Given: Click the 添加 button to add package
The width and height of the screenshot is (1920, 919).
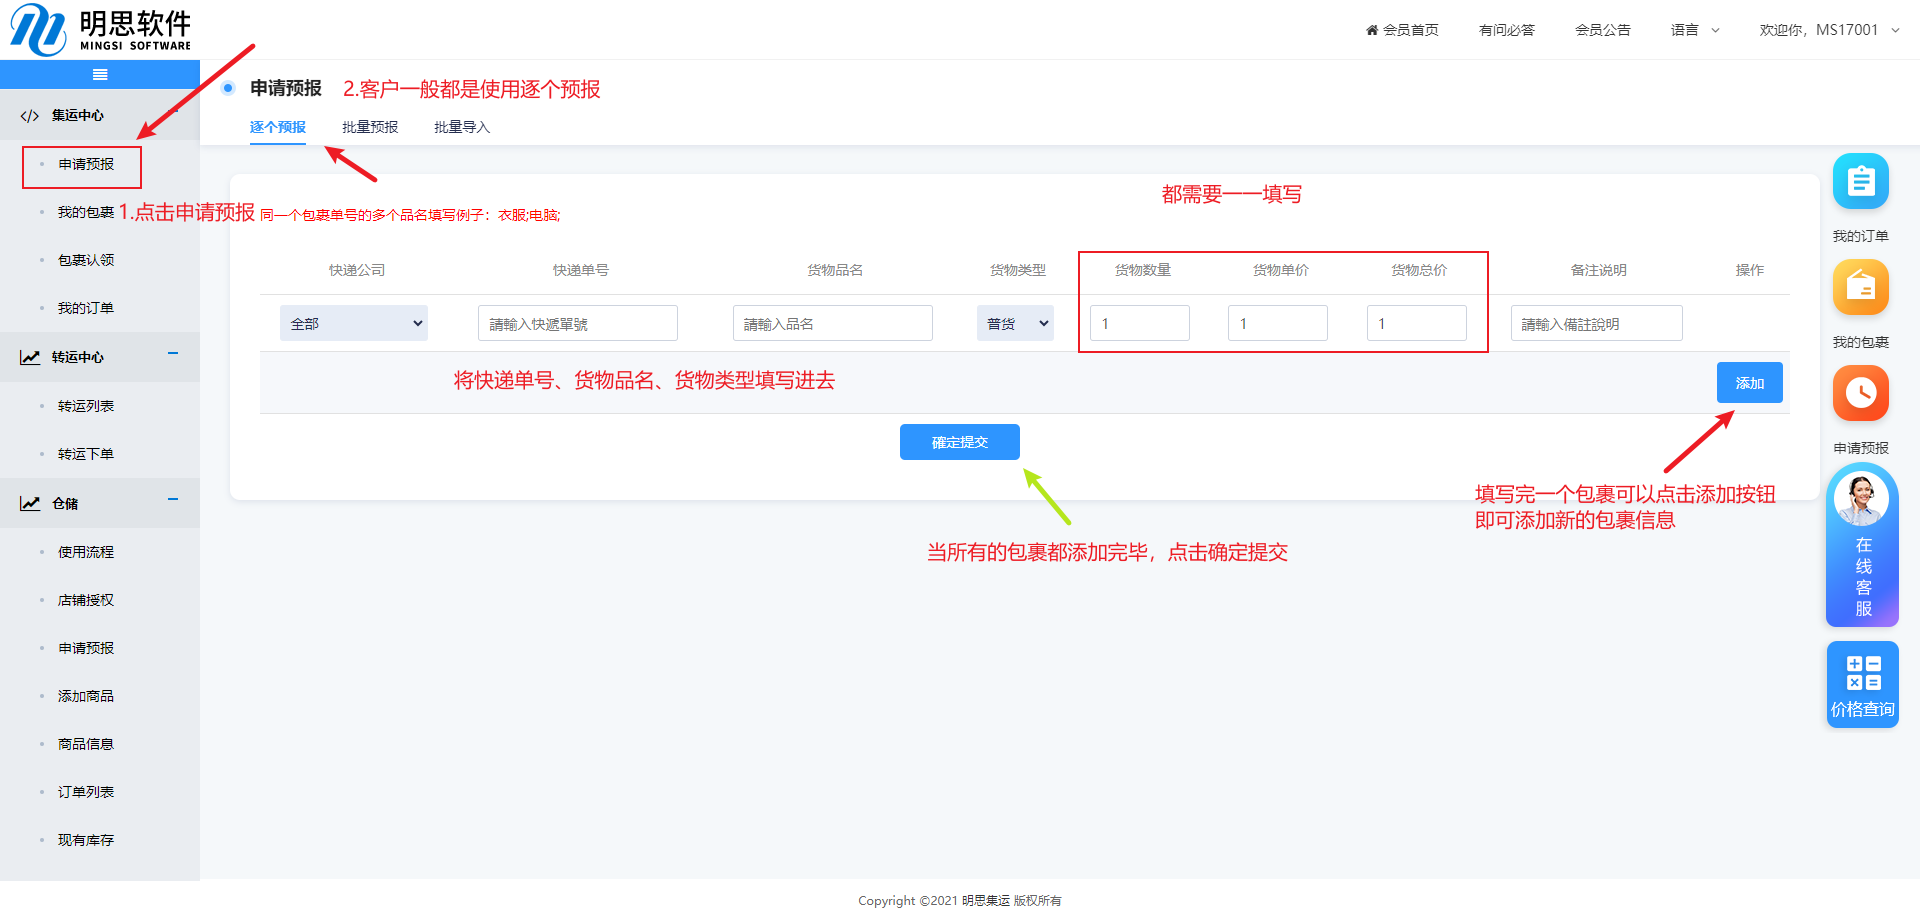Looking at the screenshot, I should click(x=1749, y=383).
